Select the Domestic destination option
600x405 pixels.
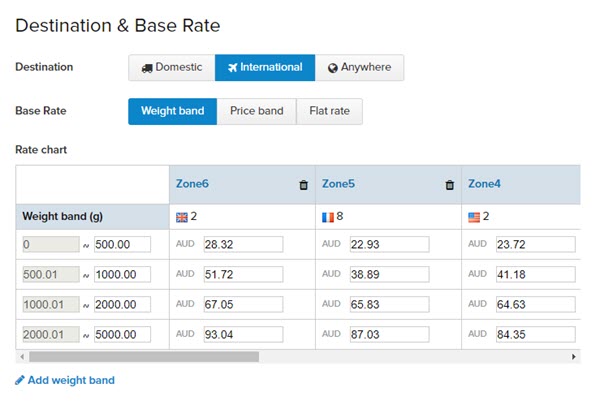172,67
